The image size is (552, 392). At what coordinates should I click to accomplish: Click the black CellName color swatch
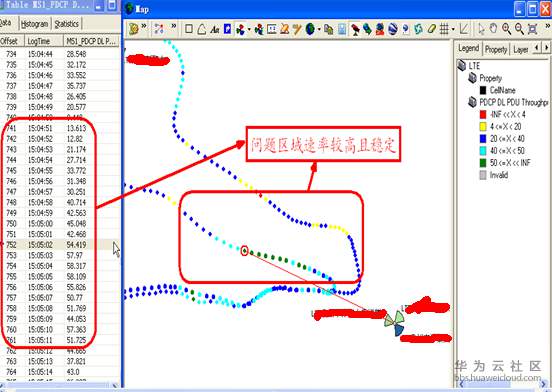coord(483,90)
